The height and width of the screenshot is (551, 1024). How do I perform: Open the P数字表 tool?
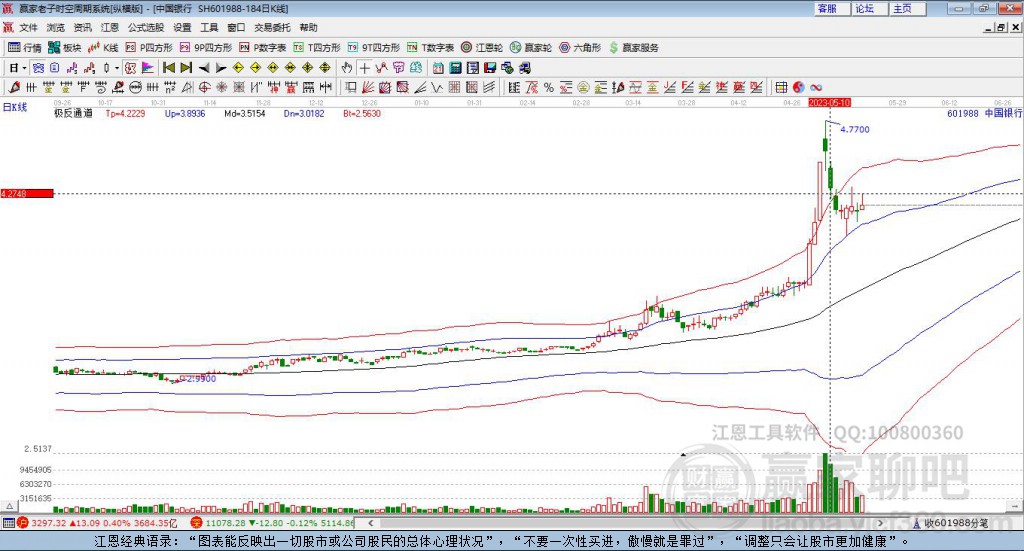tap(263, 48)
